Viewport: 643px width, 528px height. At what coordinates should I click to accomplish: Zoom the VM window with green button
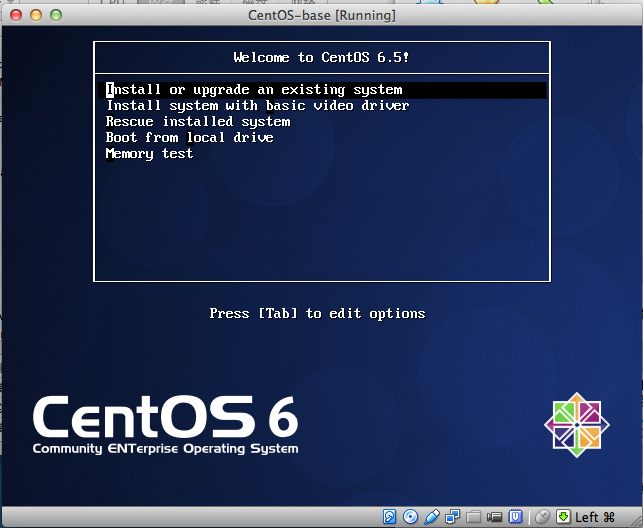[x=56, y=15]
